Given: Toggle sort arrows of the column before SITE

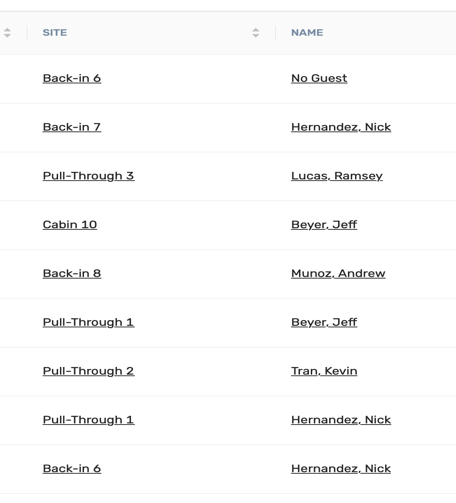Looking at the screenshot, I should (7, 33).
